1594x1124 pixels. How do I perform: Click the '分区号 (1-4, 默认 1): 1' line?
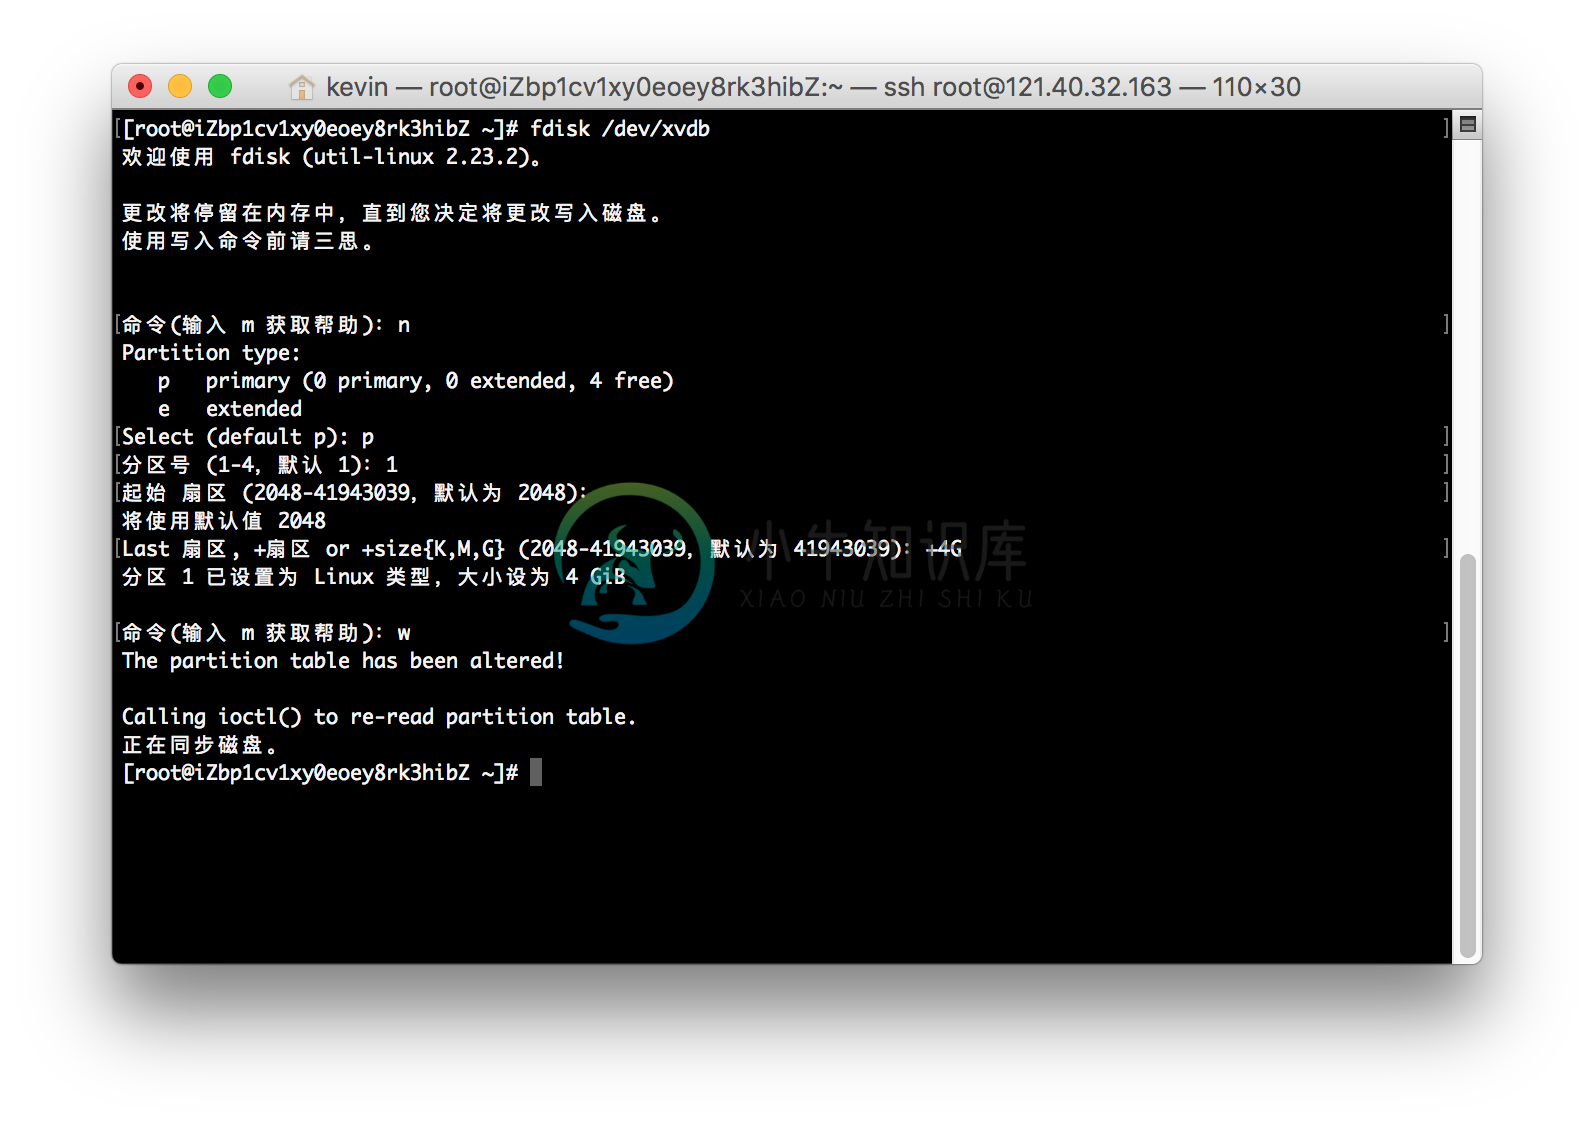coord(260,465)
